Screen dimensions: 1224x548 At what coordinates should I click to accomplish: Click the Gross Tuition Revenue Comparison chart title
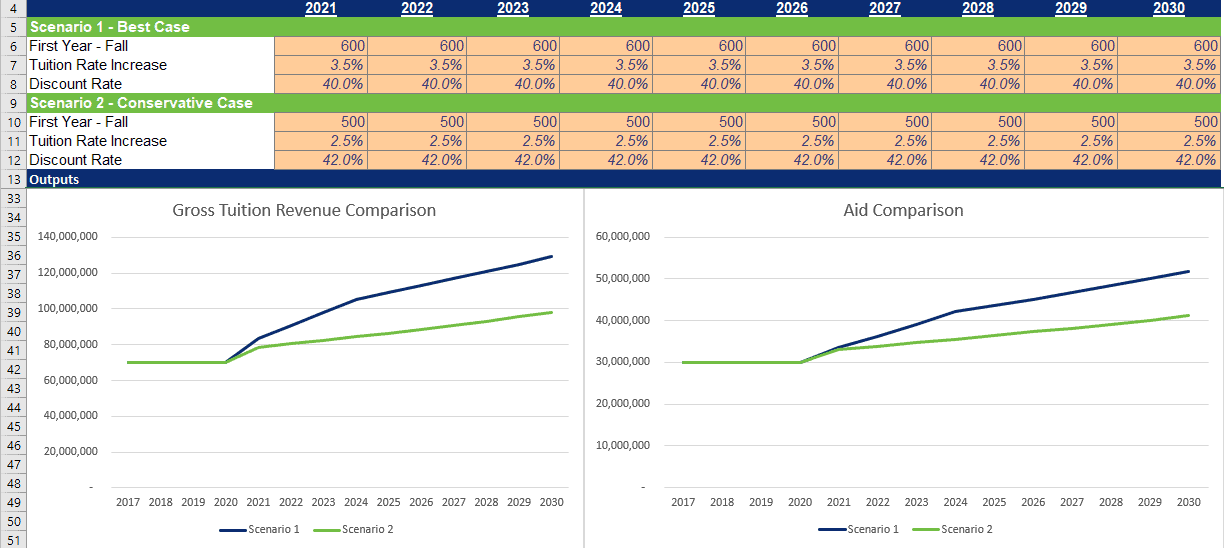click(304, 211)
